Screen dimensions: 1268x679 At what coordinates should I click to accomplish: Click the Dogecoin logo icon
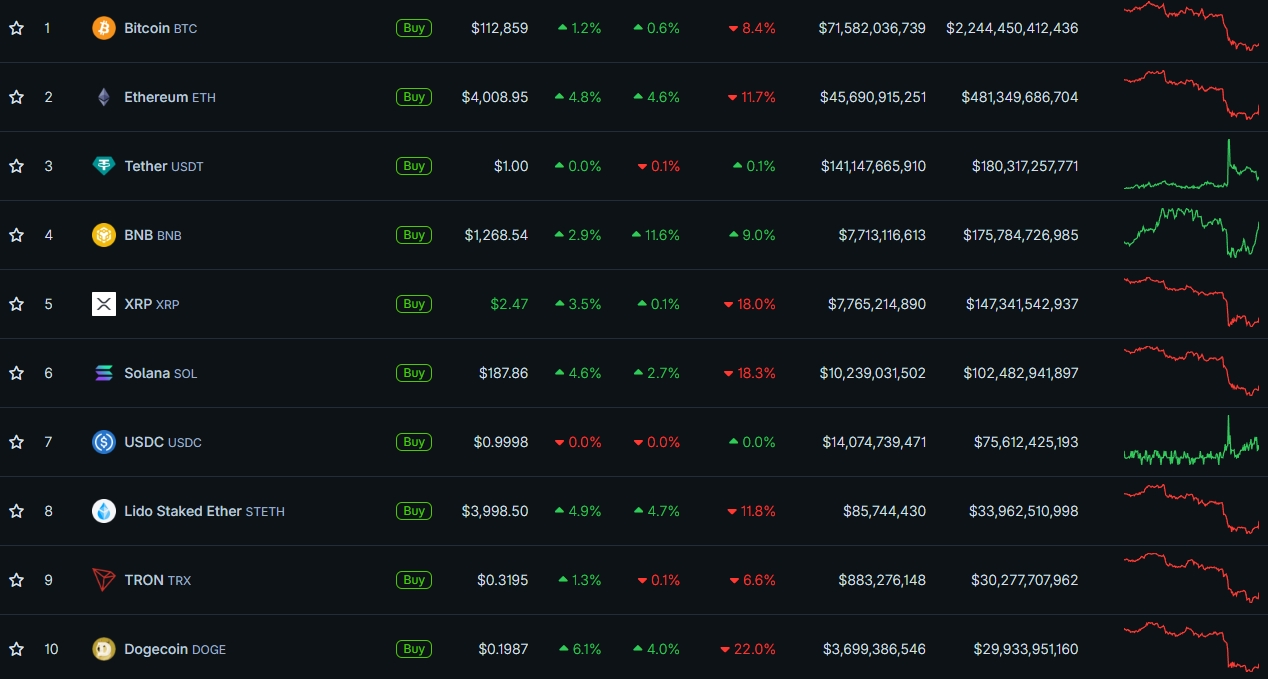pyautogui.click(x=104, y=649)
